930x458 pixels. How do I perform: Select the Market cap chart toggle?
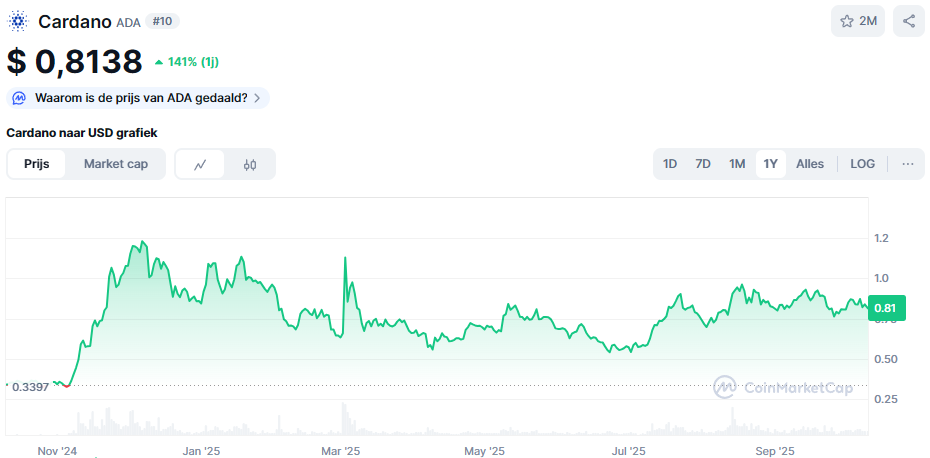tap(116, 164)
